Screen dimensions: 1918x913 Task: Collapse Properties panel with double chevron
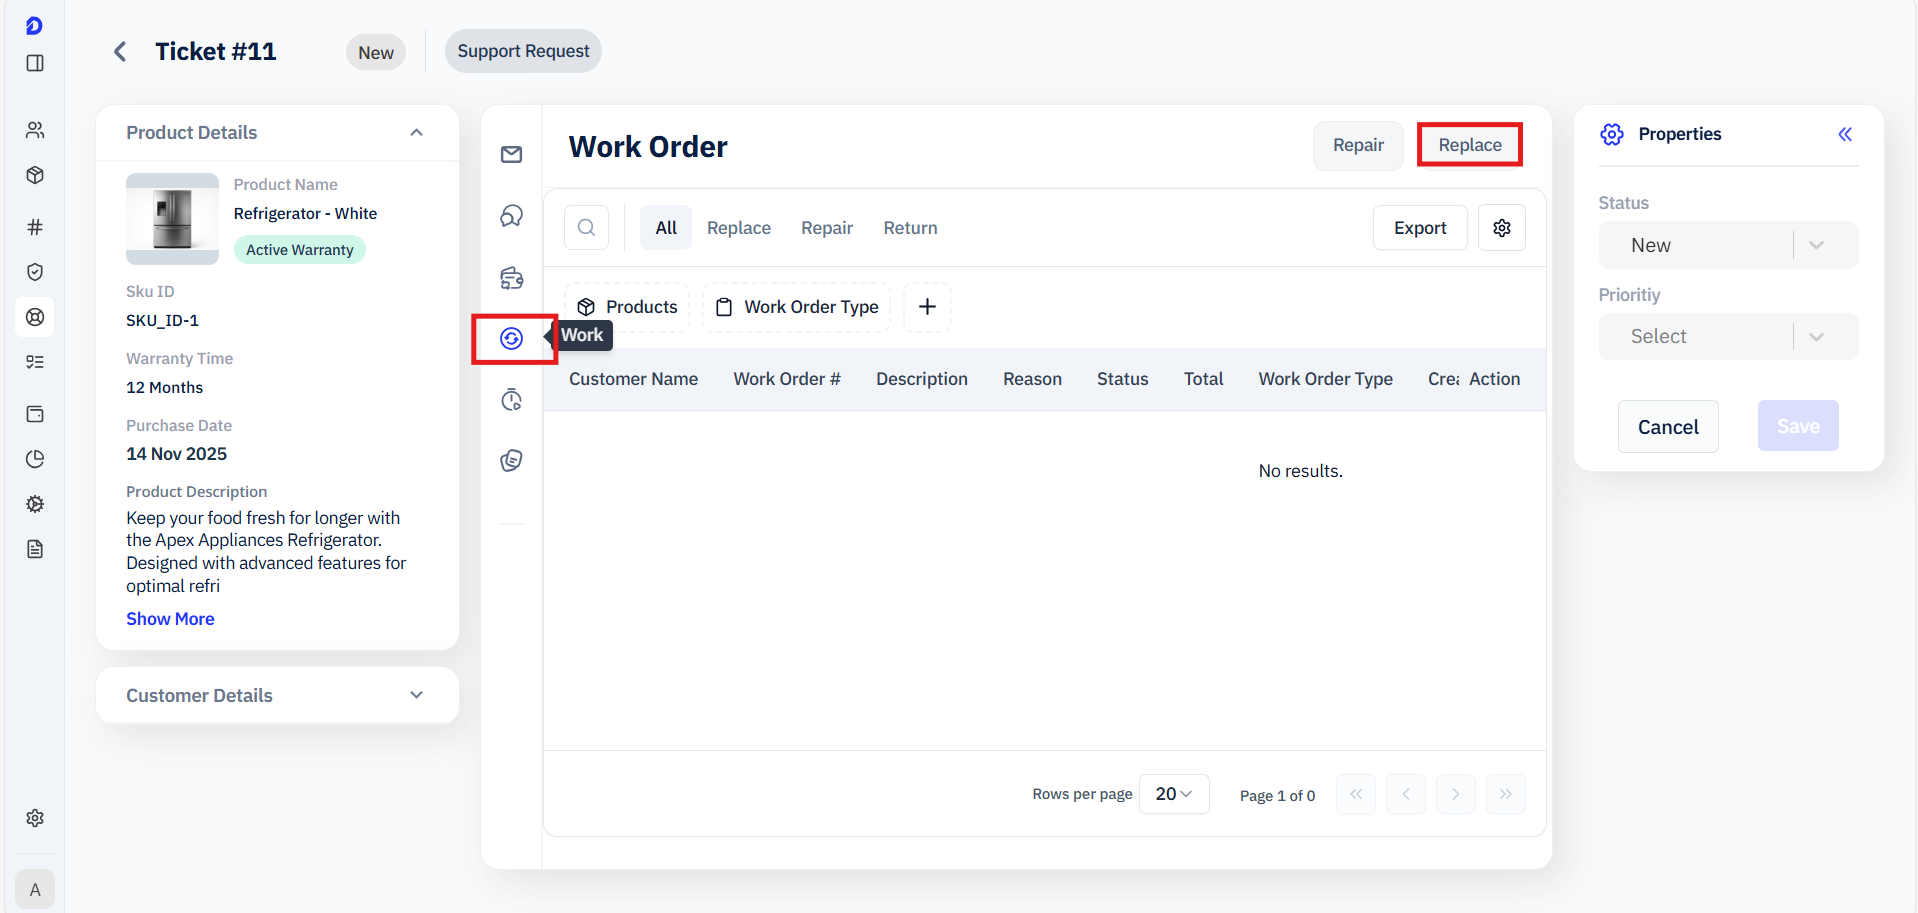(1845, 134)
